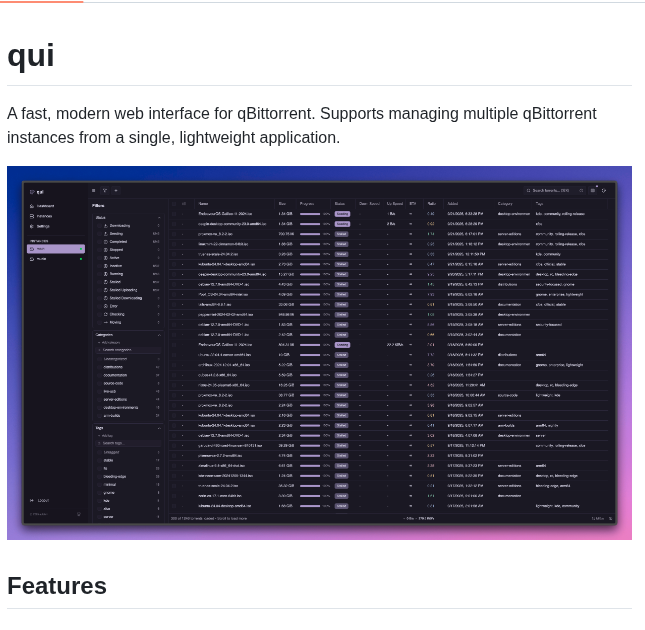Collapse the Status filter section
The height and width of the screenshot is (630, 645).
158,217
